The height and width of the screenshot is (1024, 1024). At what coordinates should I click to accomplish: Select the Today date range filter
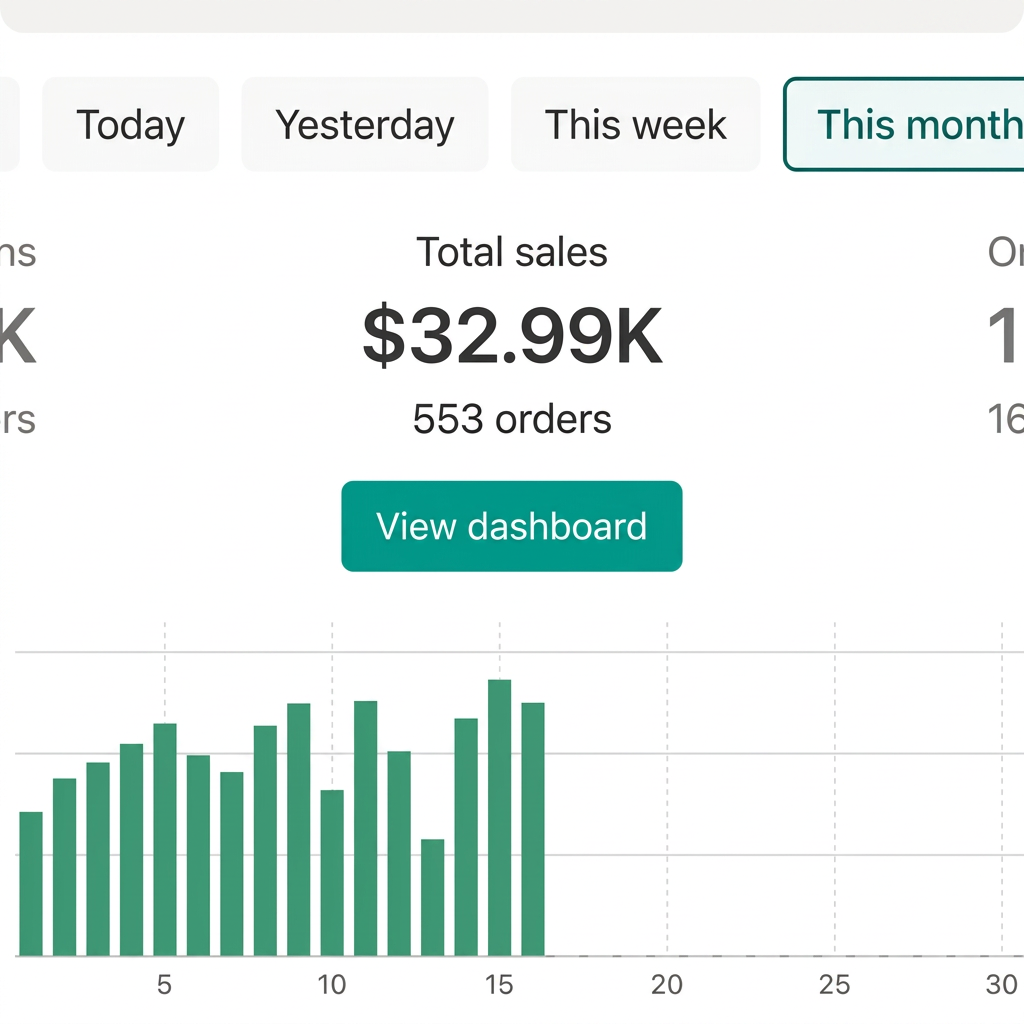tap(131, 124)
